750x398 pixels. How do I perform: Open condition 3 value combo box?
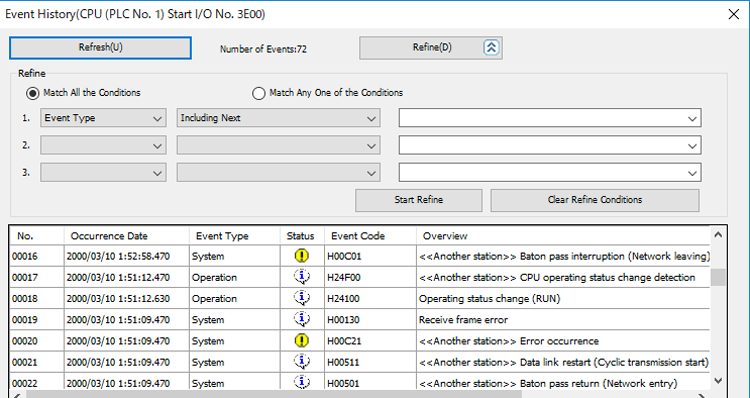coord(550,173)
